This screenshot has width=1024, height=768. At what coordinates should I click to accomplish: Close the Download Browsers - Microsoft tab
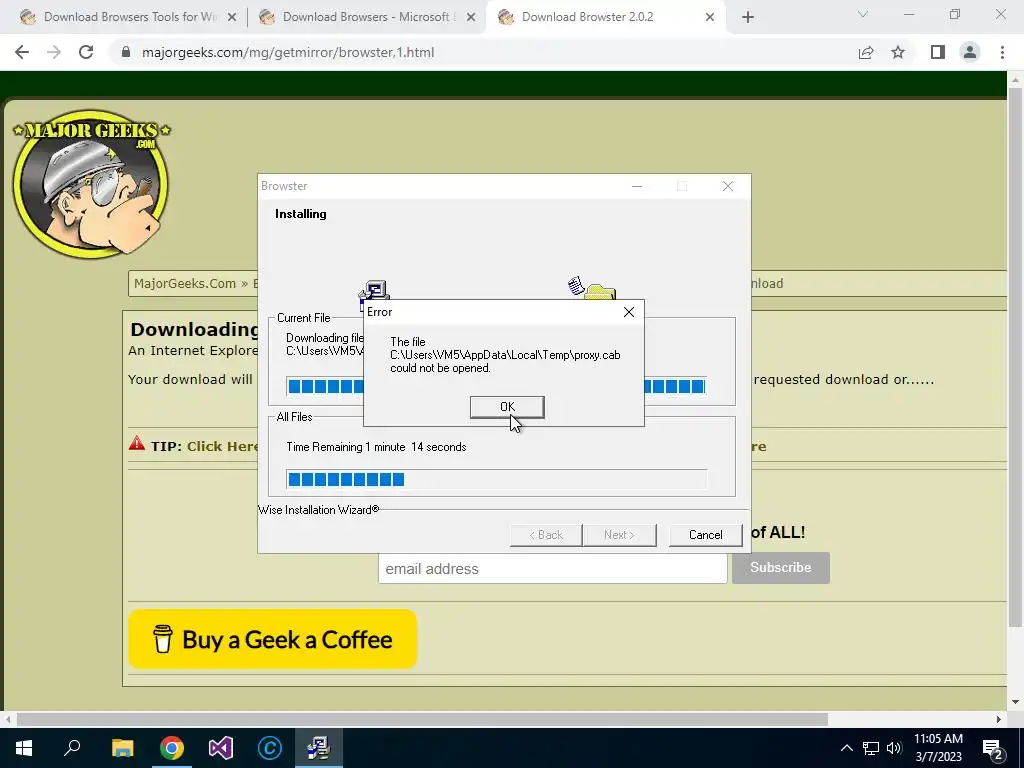470,18
